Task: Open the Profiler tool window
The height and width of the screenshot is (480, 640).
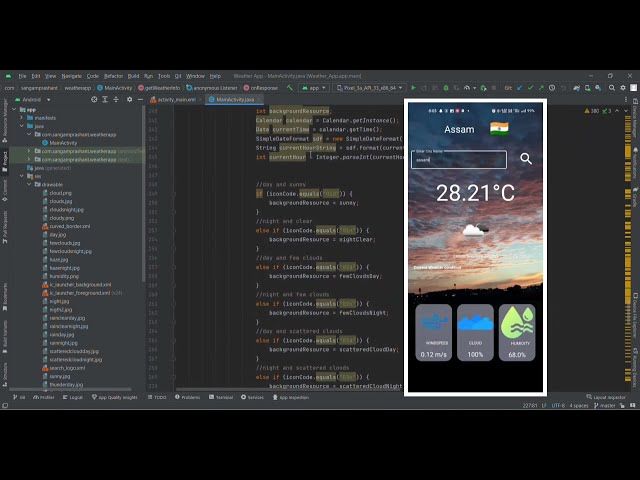Action: pos(44,397)
